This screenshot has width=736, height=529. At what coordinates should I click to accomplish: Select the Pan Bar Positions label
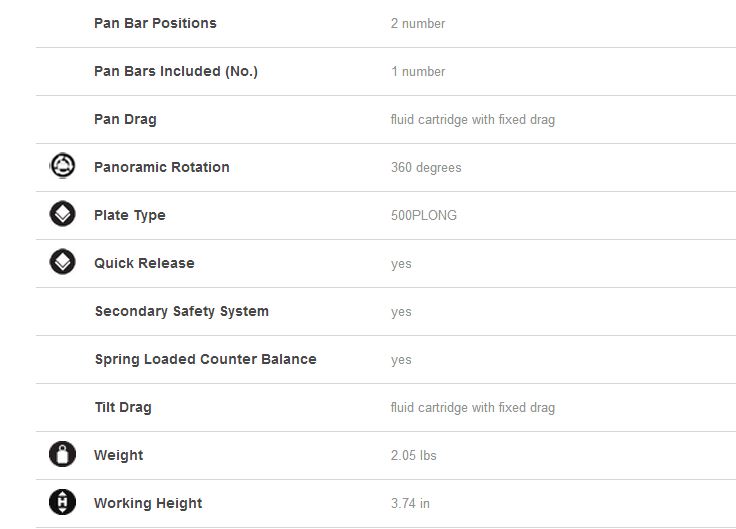click(x=155, y=23)
